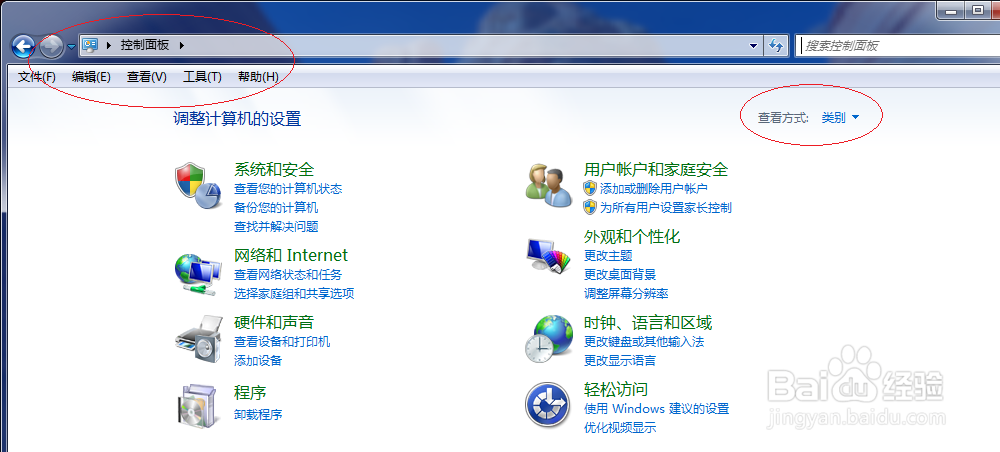Open 硬件和声音 category heading

(x=274, y=323)
